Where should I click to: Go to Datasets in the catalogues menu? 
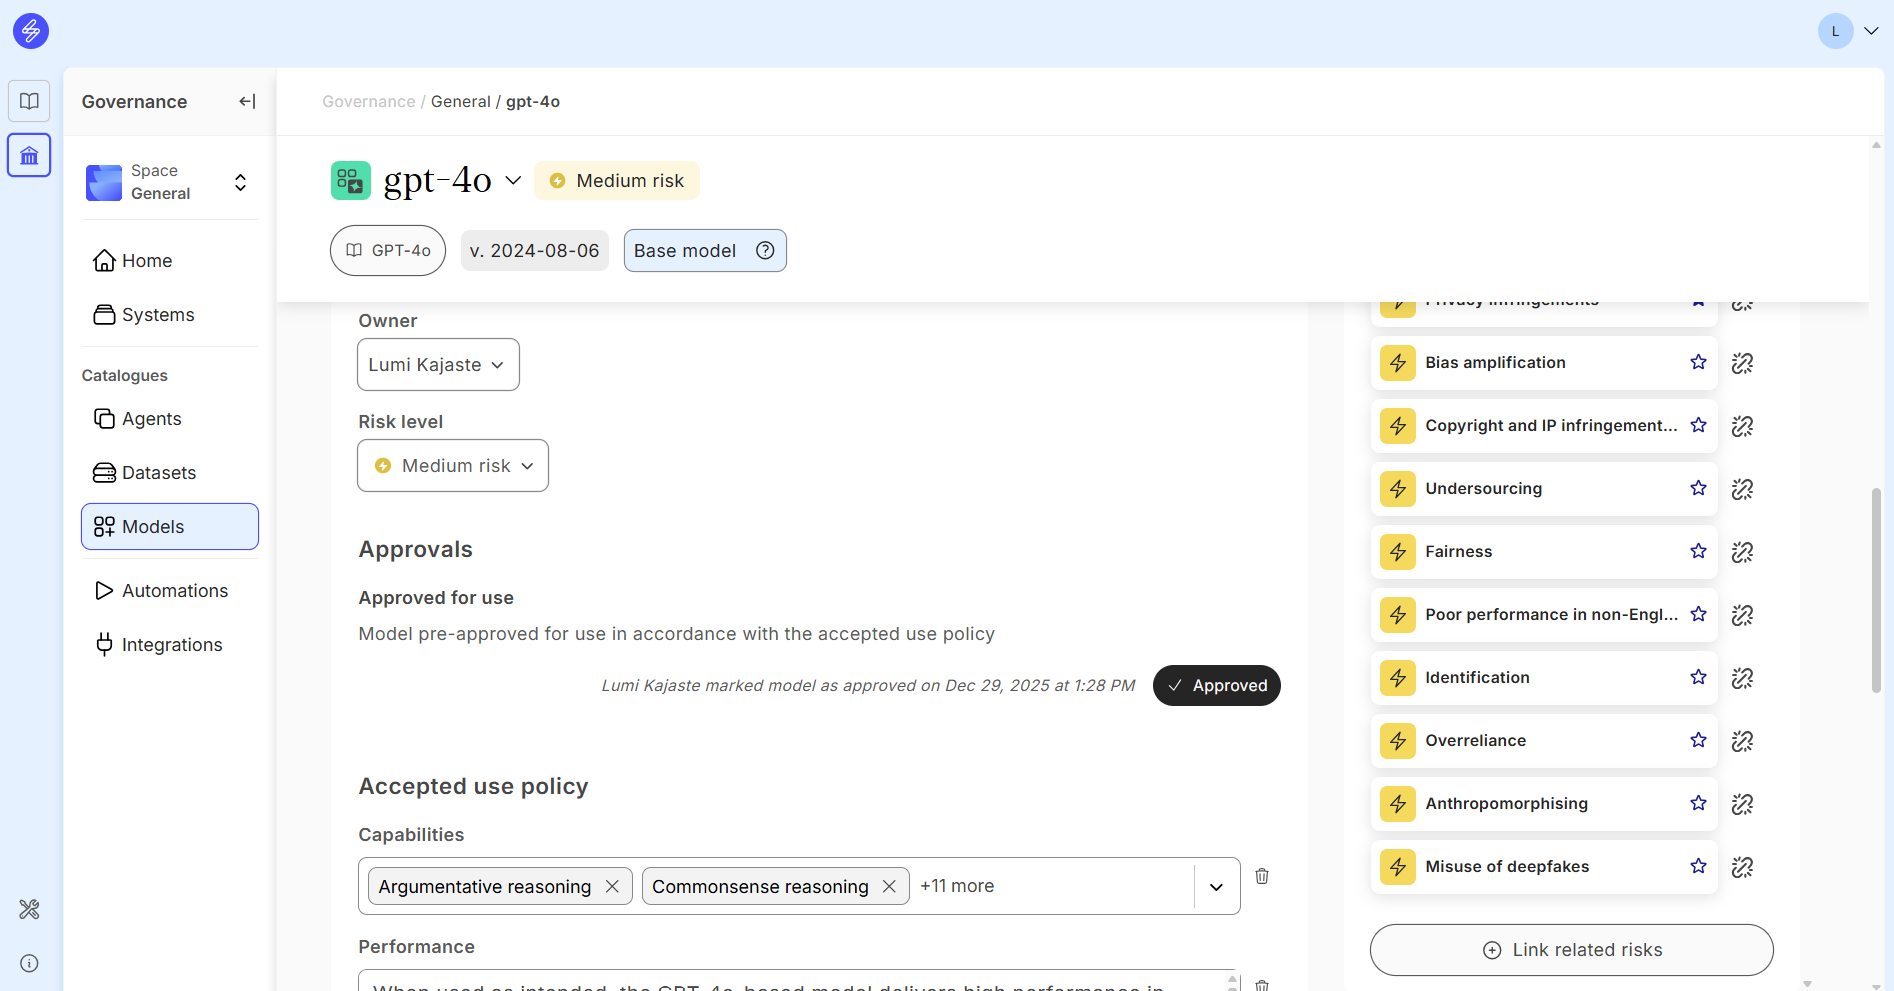(158, 473)
